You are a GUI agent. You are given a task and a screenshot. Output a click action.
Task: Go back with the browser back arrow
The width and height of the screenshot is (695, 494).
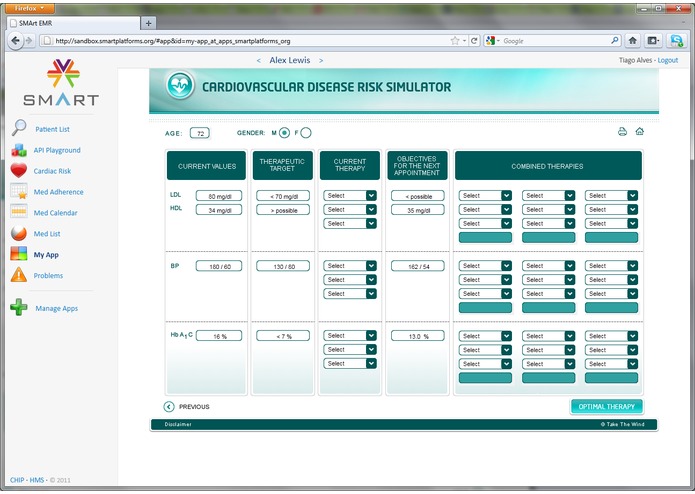click(x=16, y=41)
